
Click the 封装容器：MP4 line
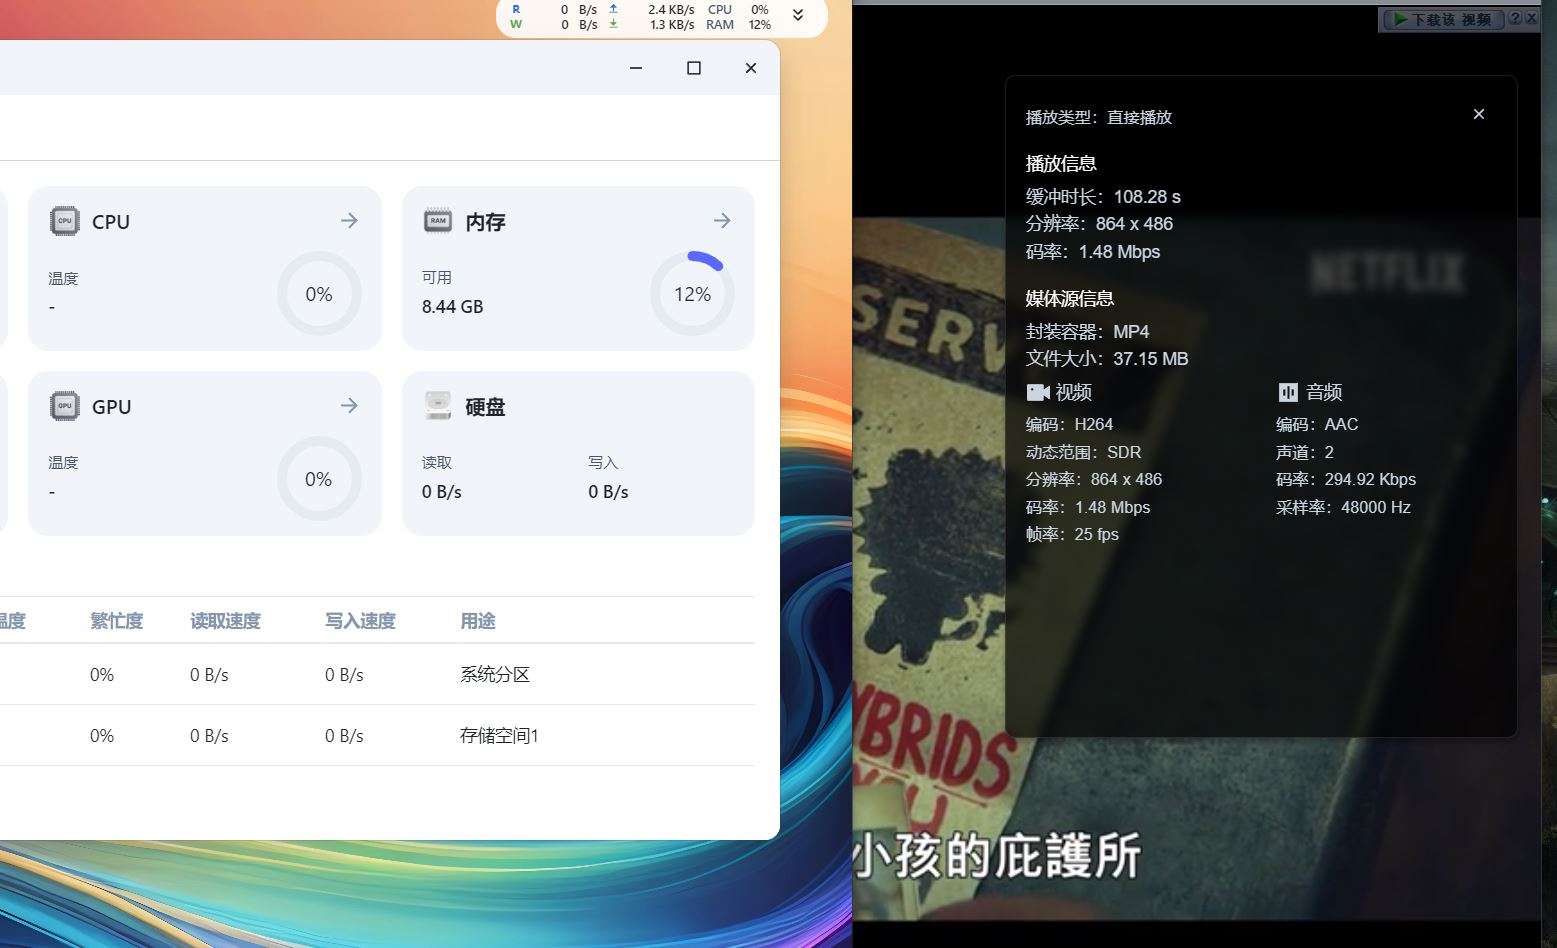pos(1088,332)
